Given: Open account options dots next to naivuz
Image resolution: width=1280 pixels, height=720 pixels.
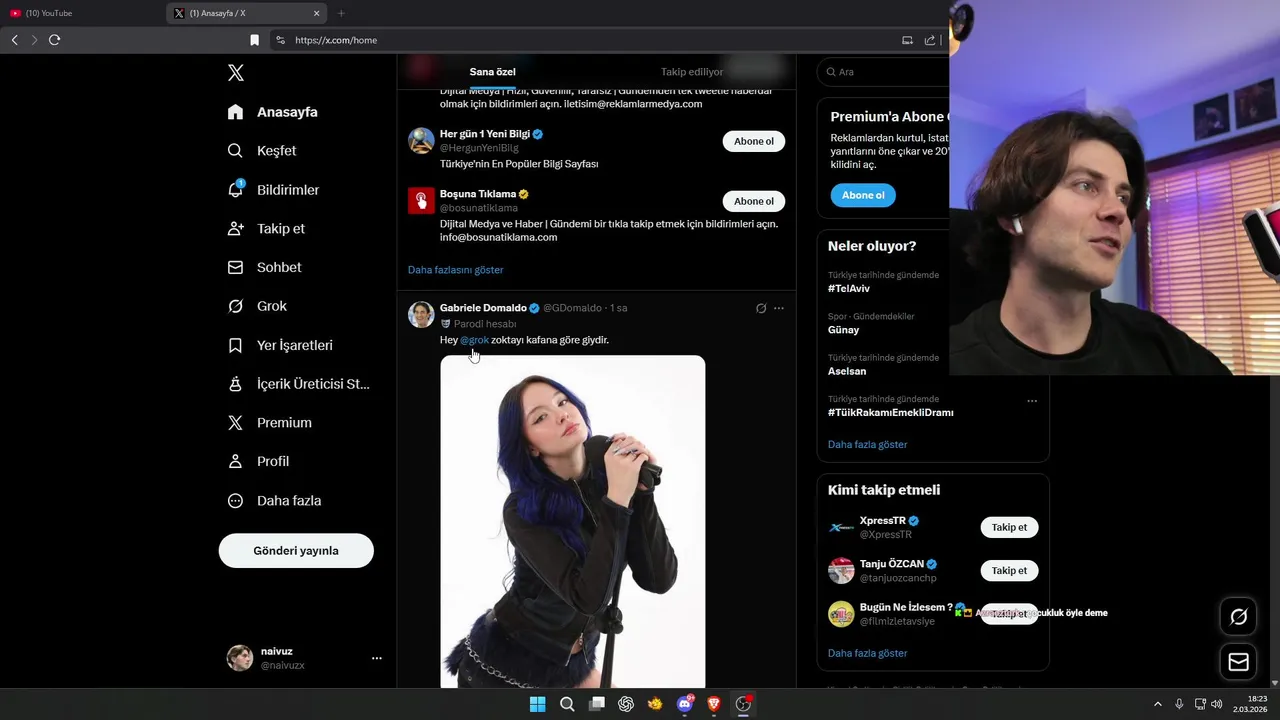Looking at the screenshot, I should 377,658.
